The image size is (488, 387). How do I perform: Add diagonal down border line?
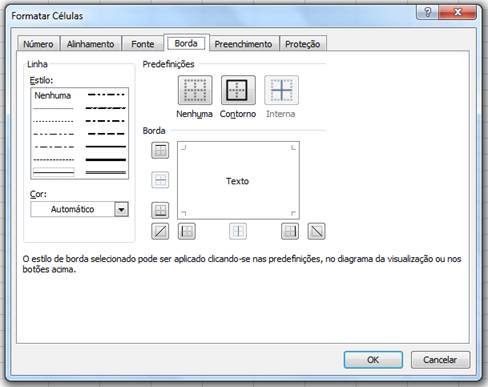pyautogui.click(x=316, y=231)
